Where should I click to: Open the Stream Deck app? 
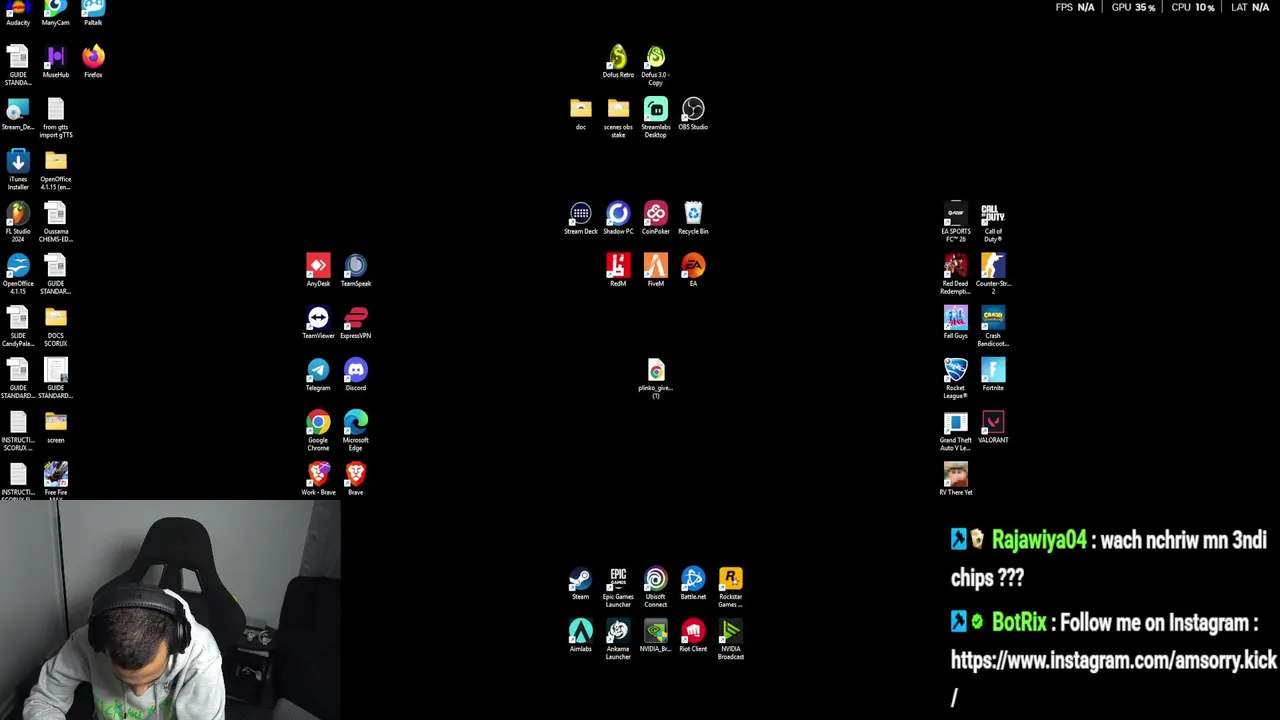click(x=581, y=219)
